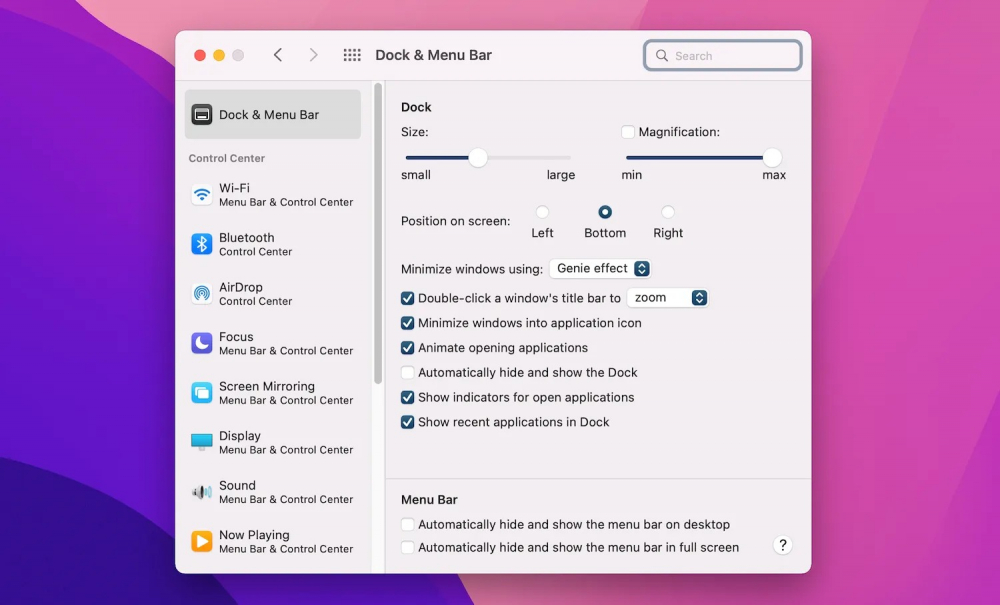
Task: Click the Search field
Action: click(723, 56)
